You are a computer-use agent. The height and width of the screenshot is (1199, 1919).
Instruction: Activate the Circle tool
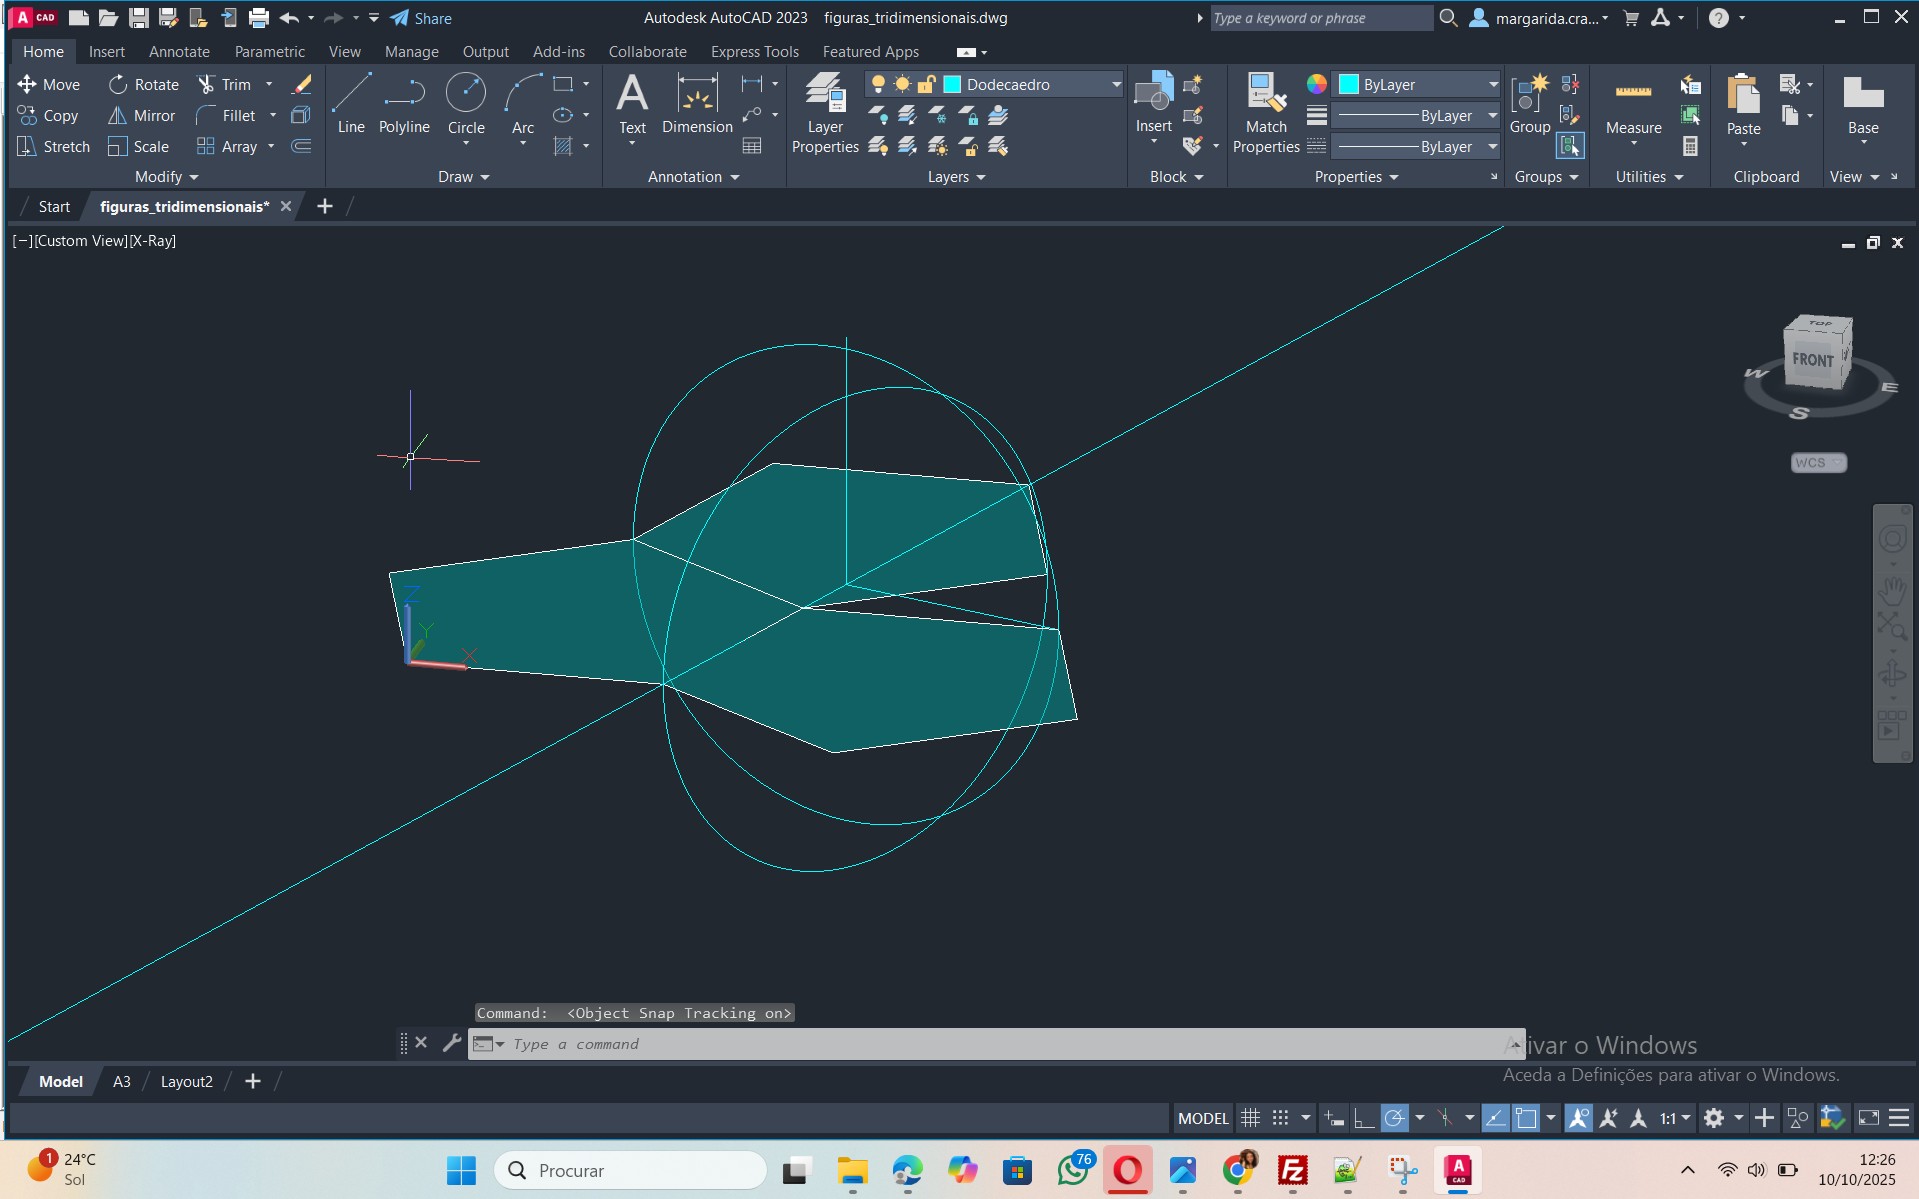tap(466, 103)
